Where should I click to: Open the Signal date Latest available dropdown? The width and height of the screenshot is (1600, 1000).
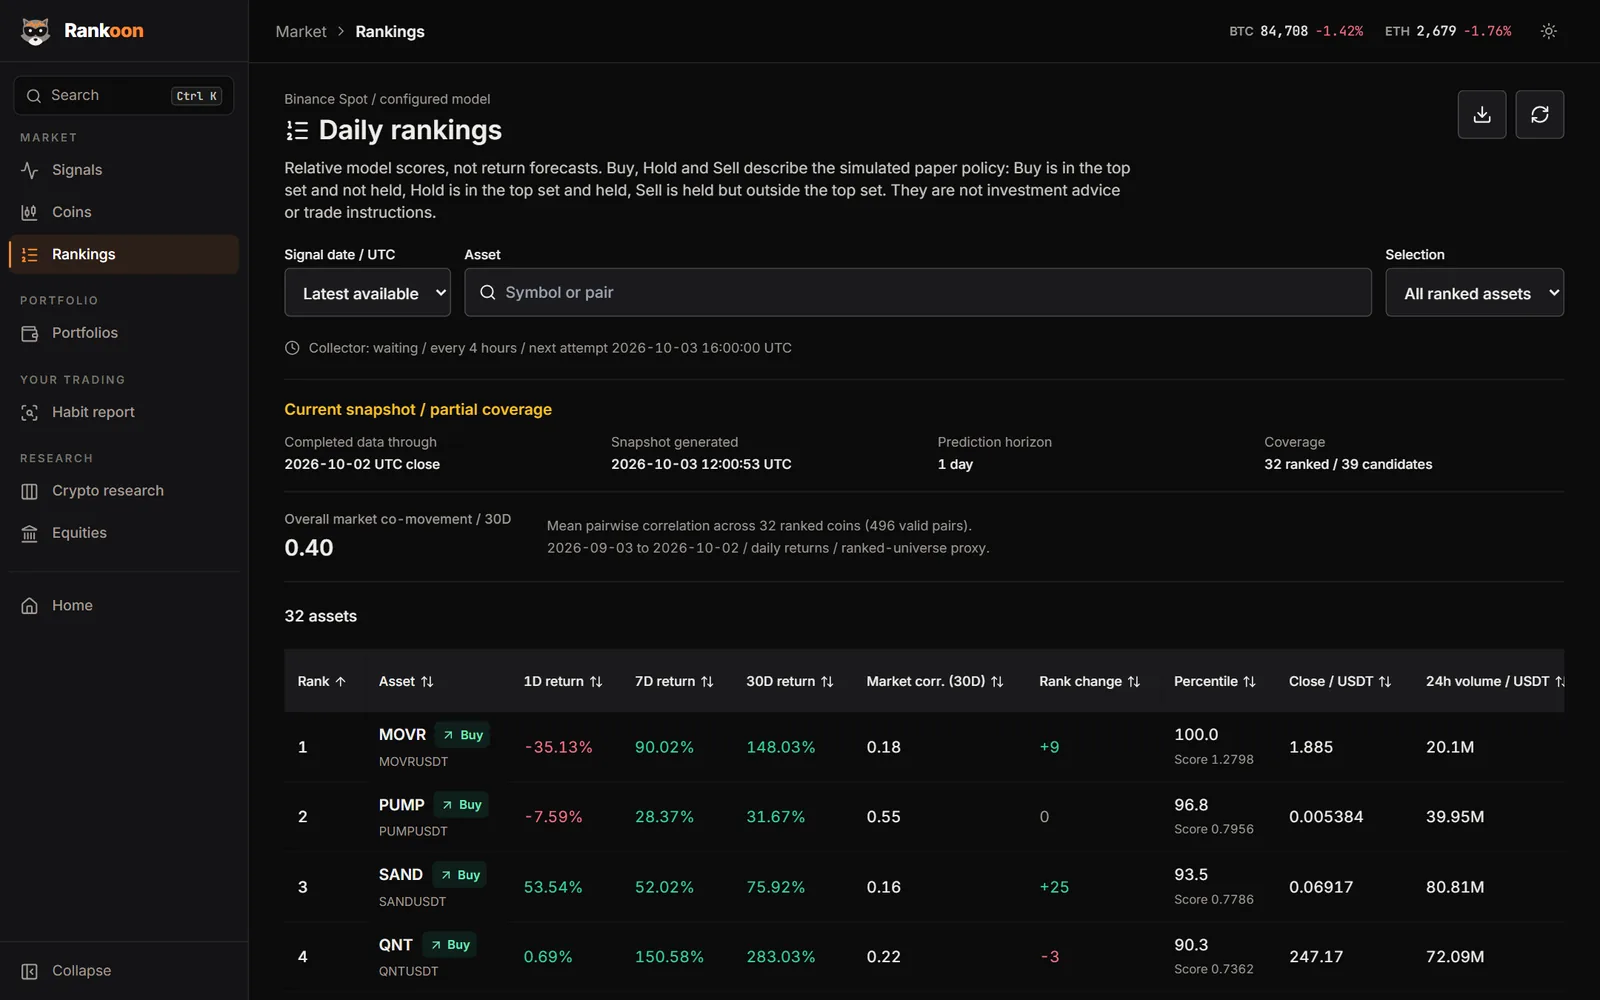(x=367, y=293)
